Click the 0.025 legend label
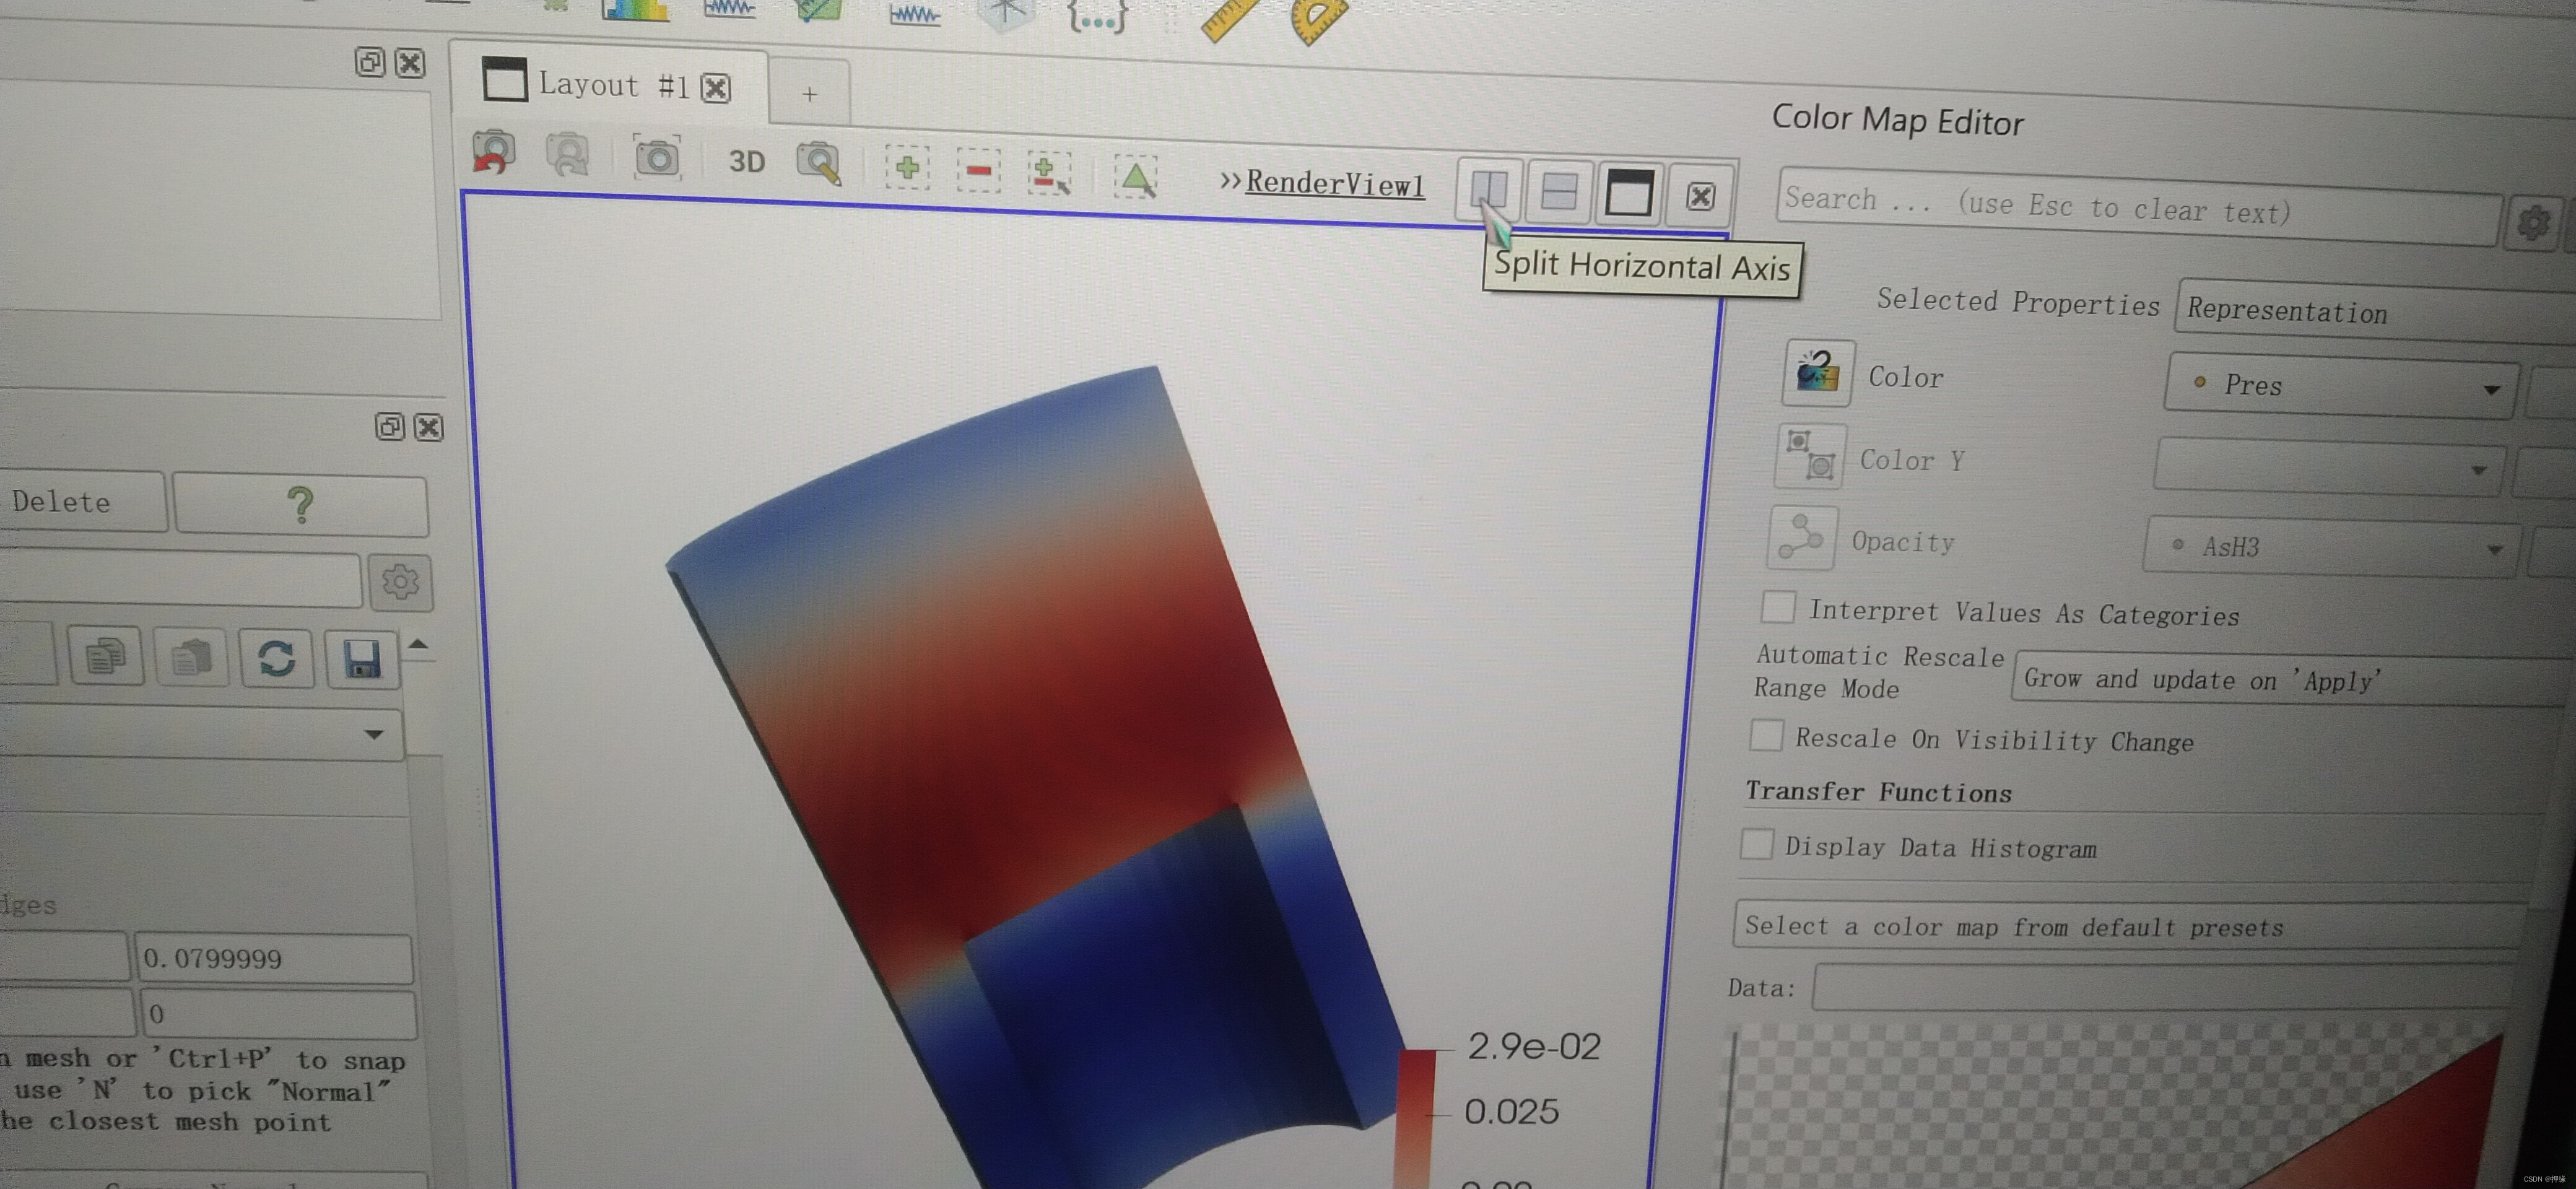 tap(1511, 1111)
